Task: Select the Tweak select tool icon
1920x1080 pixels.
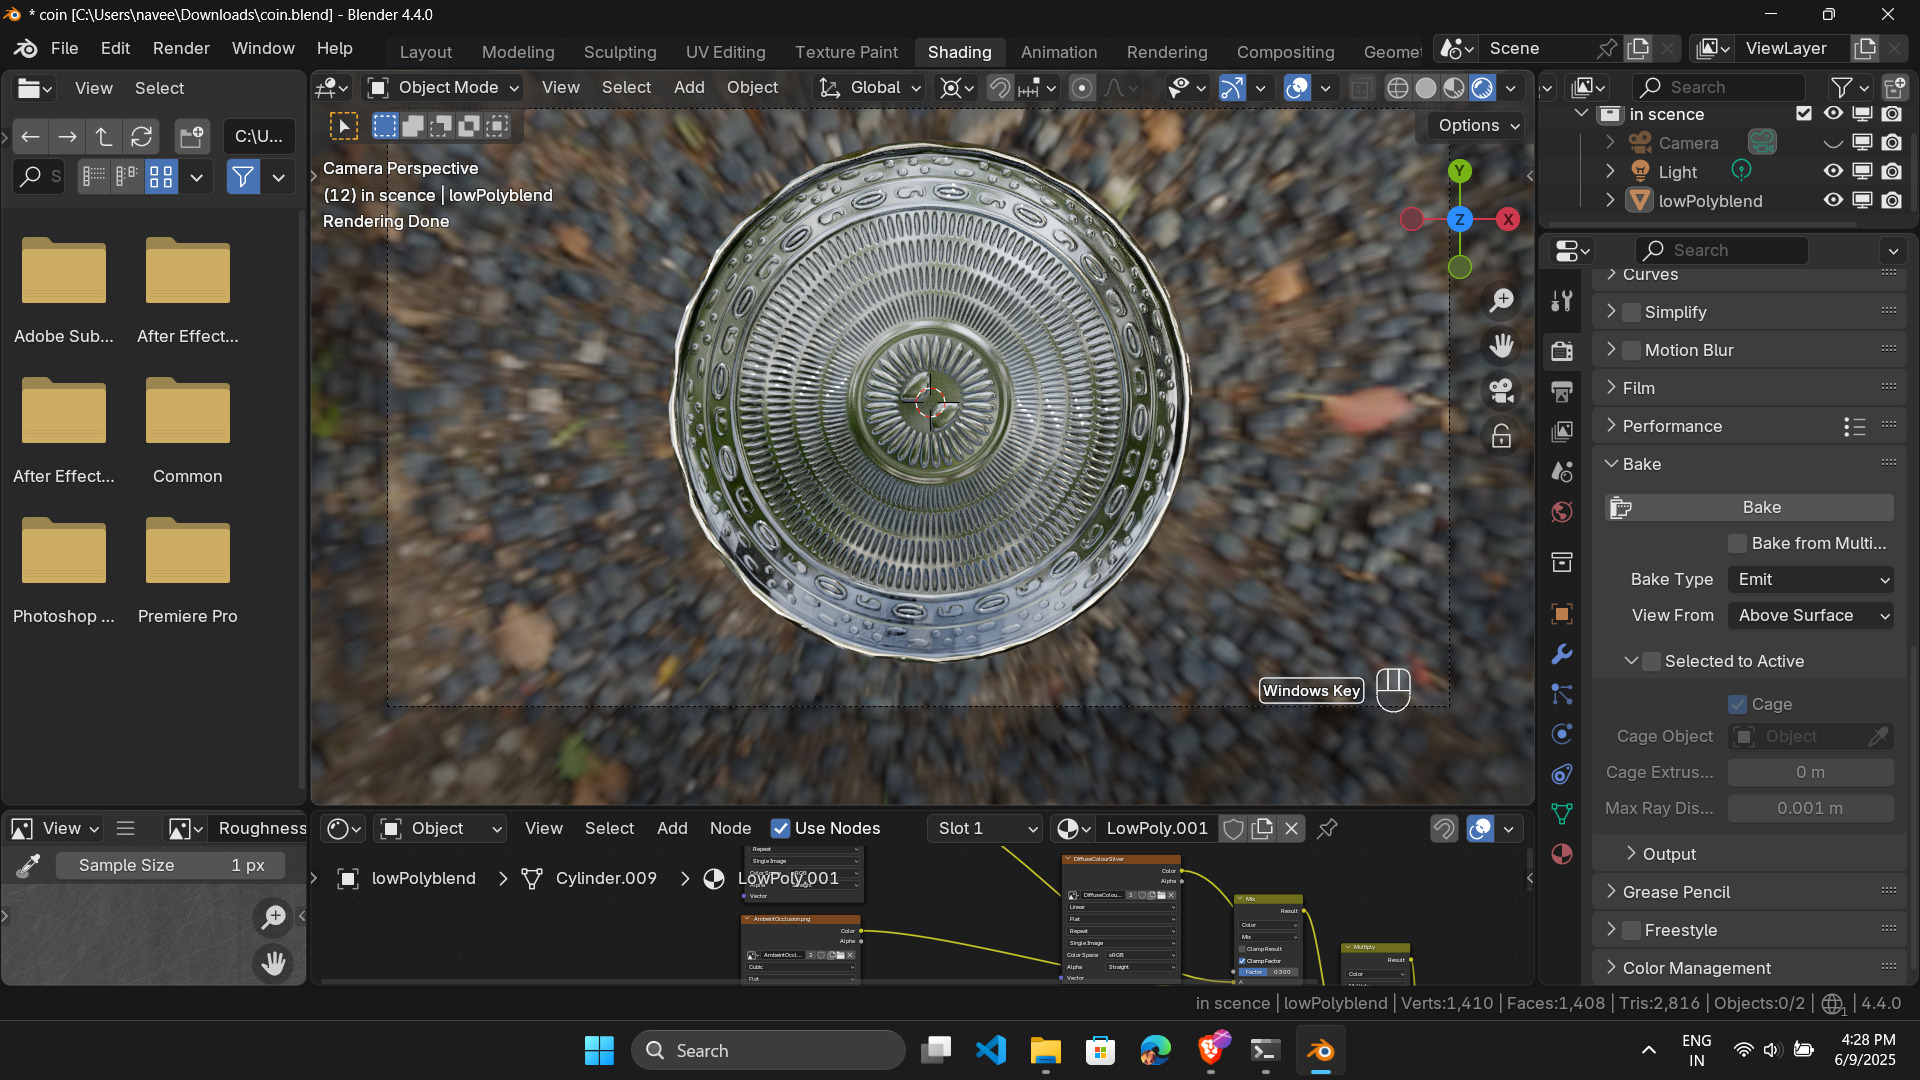Action: tap(344, 126)
